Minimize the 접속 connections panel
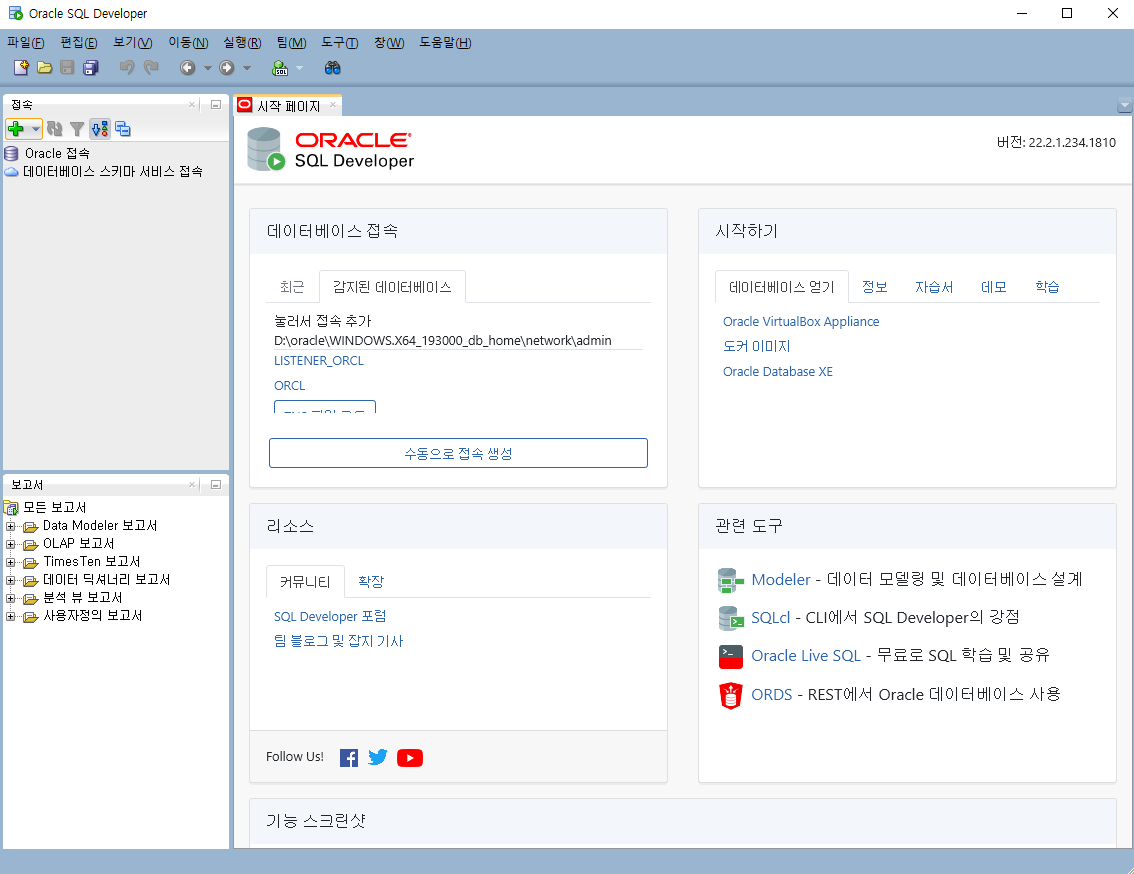The width and height of the screenshot is (1134, 874). pos(216,105)
